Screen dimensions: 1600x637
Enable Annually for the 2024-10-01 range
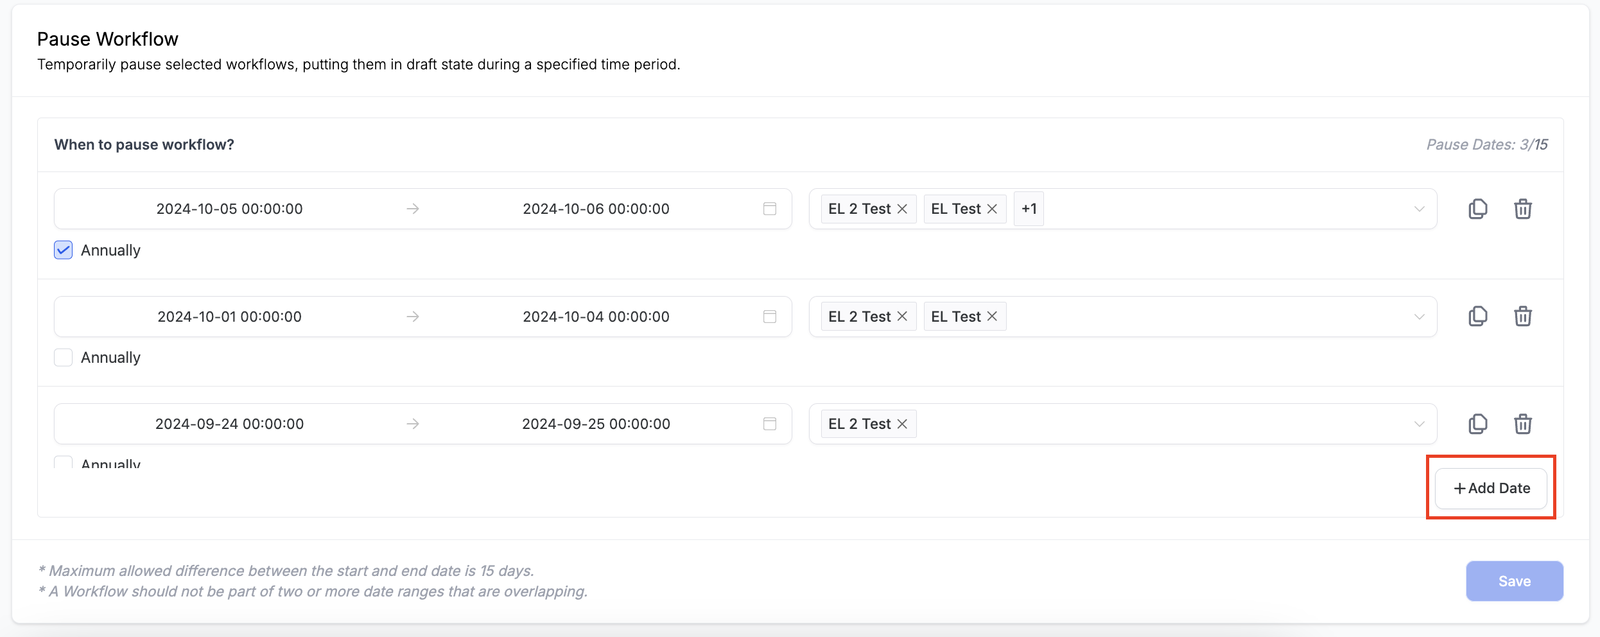[64, 358]
